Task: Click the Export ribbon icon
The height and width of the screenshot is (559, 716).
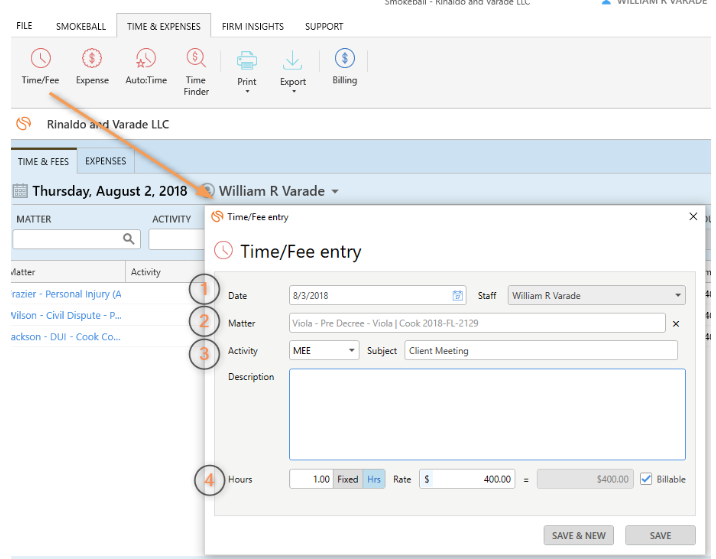Action: point(293,60)
